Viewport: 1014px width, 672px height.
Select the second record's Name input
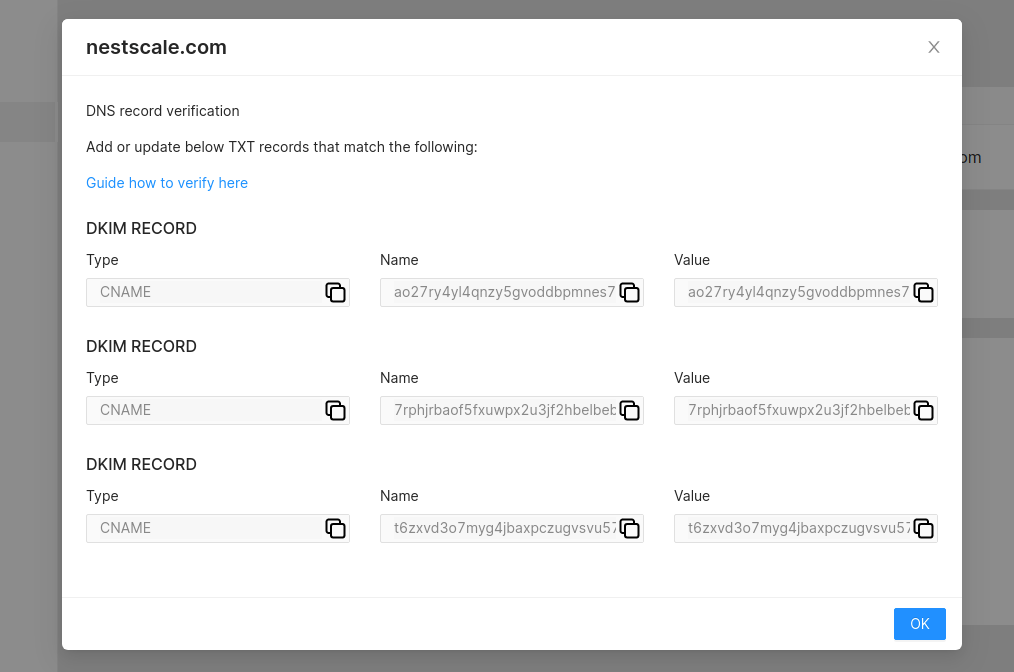[x=495, y=410]
